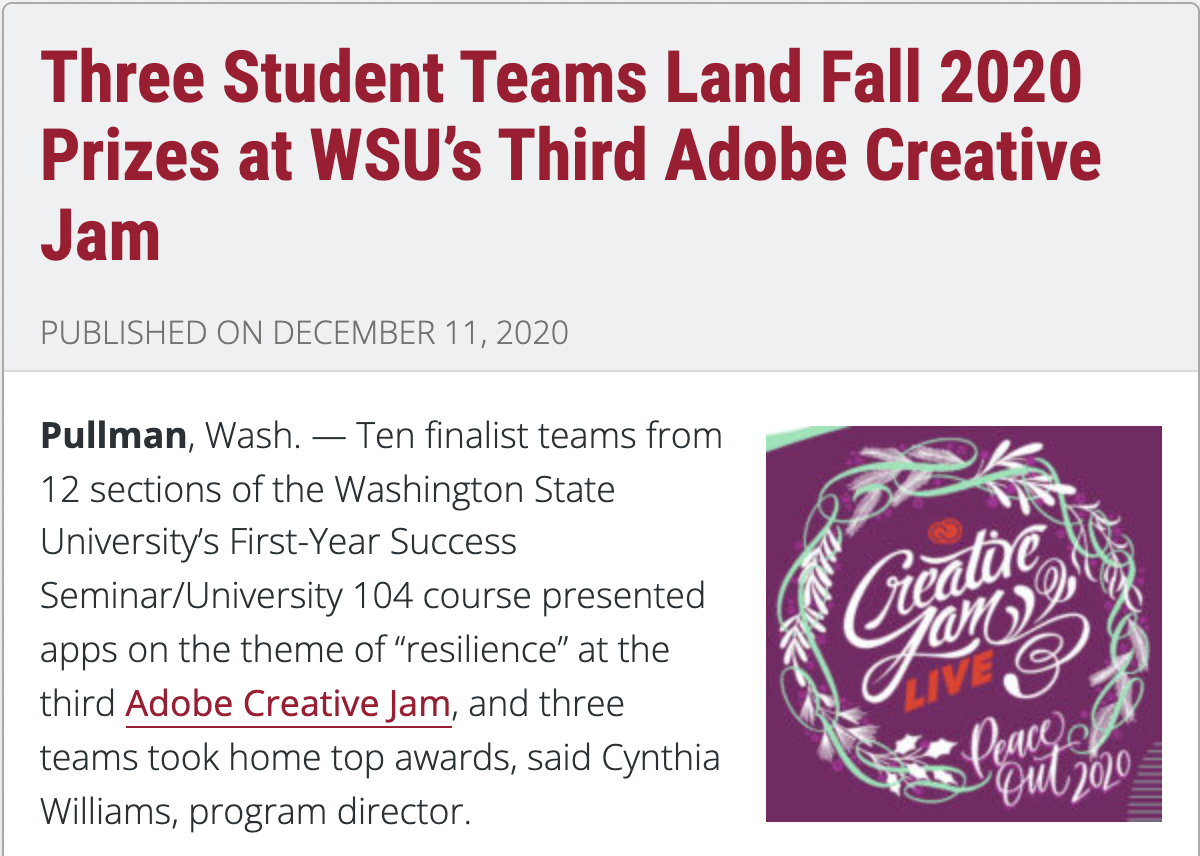Click the Adobe Creative Jam link
Screen dimensions: 1200x856
pyautogui.click(x=288, y=704)
